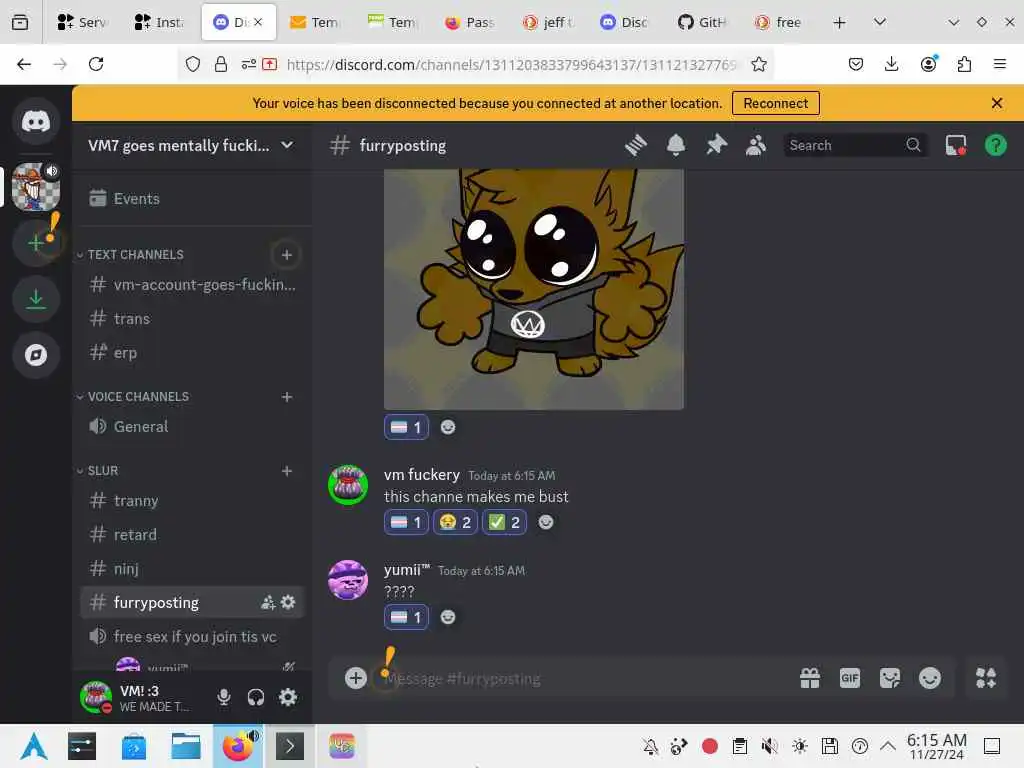Image resolution: width=1024 pixels, height=768 pixels.
Task: Toggle headphones deafen in user panel
Action: [x=256, y=697]
